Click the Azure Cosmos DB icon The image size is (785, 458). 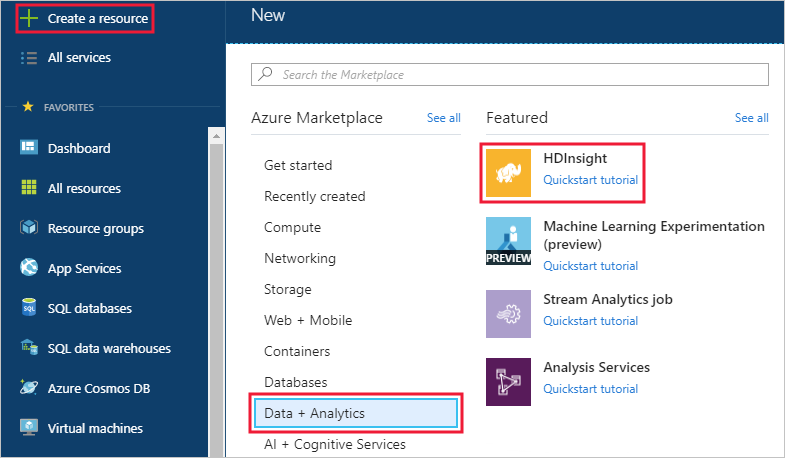coord(29,388)
